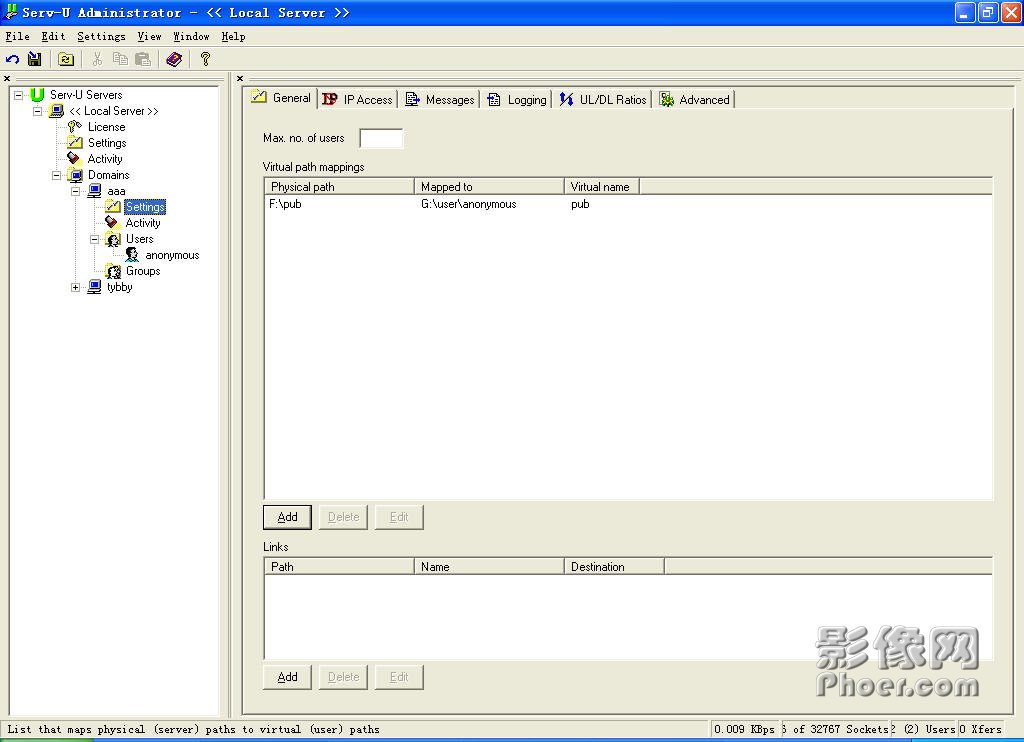Switch to the Logging tab
Viewport: 1024px width, 742px height.
pyautogui.click(x=517, y=99)
